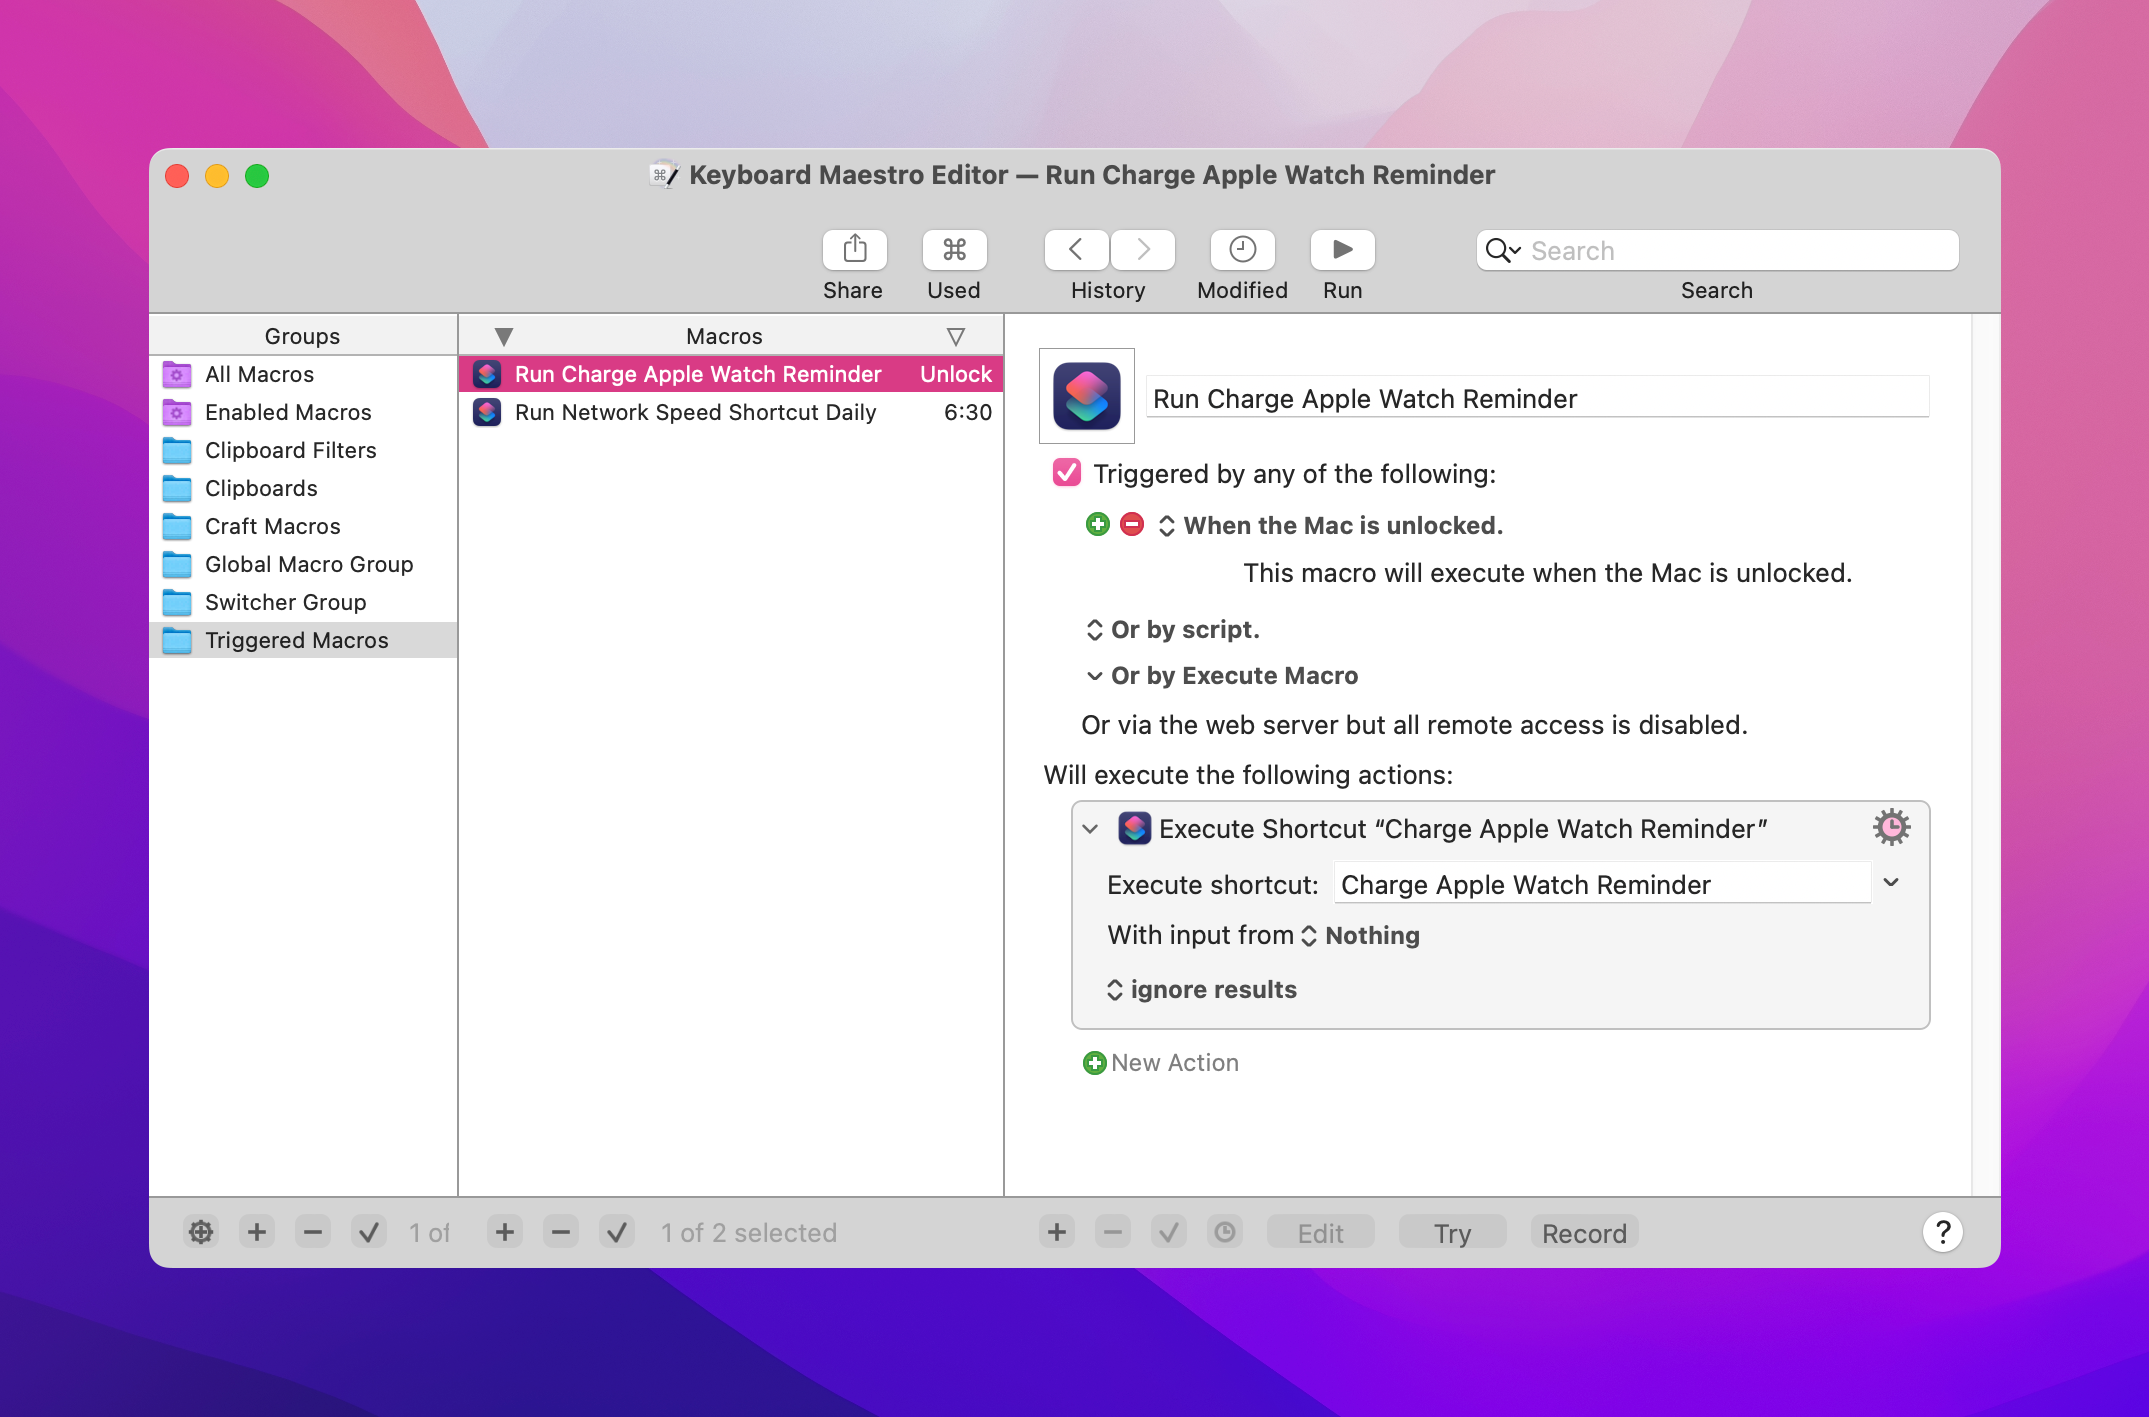Delete the selected macro with minus
The height and width of the screenshot is (1417, 2149).
coord(561,1232)
